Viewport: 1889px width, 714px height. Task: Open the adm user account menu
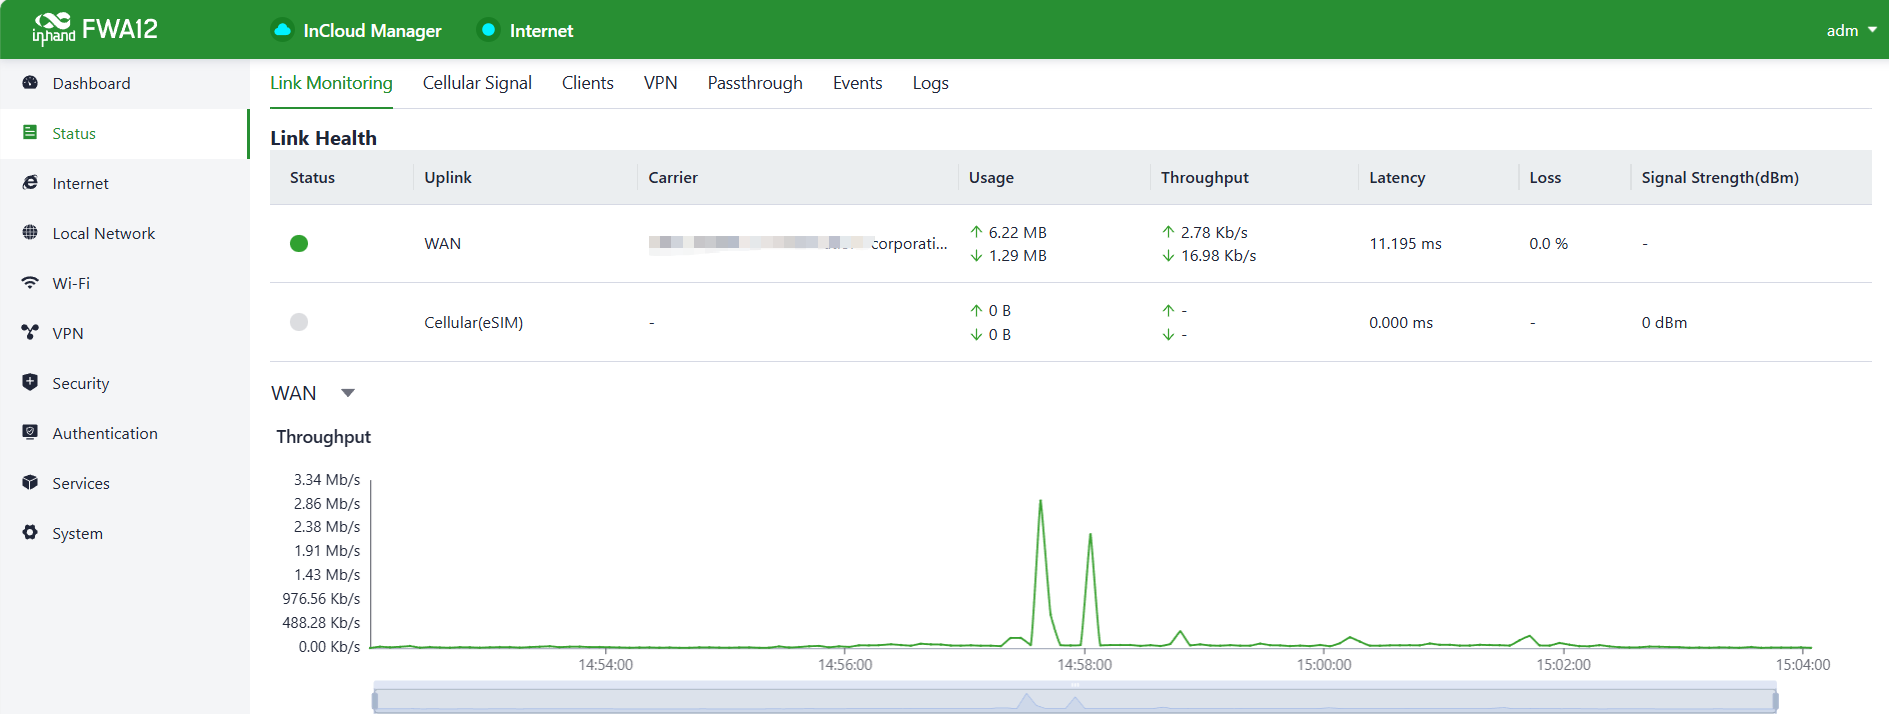pyautogui.click(x=1850, y=30)
